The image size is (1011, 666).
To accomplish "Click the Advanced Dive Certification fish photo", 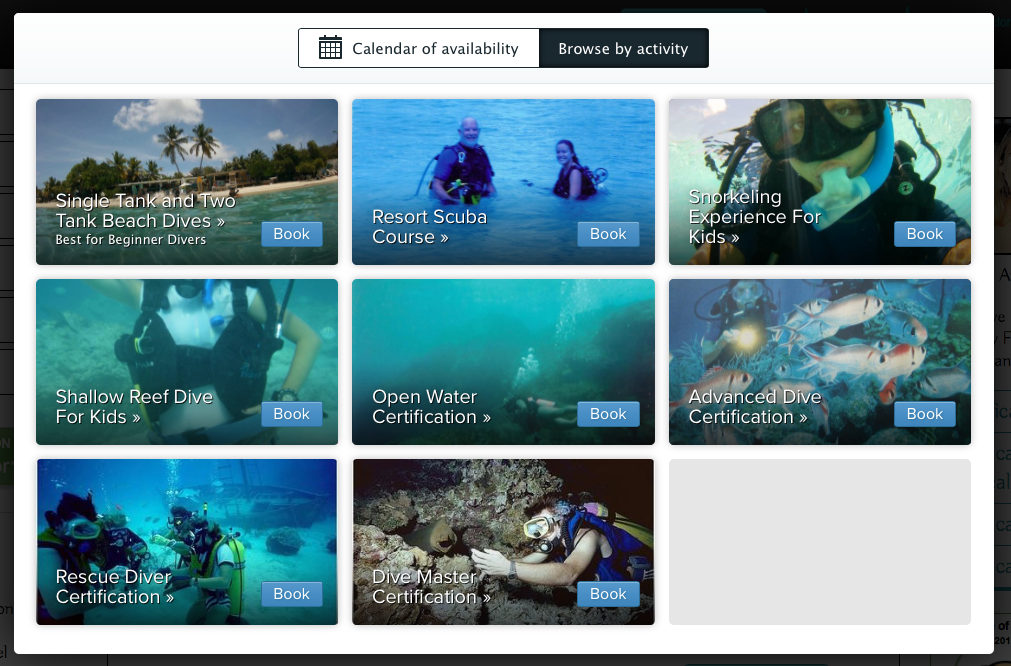I will coord(819,330).
